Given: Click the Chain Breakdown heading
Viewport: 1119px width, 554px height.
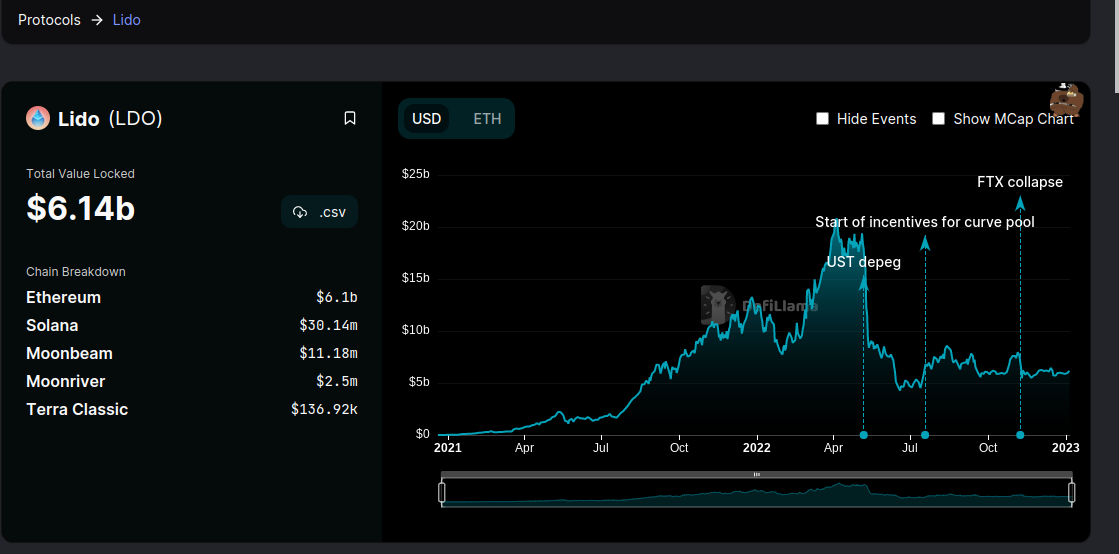Looking at the screenshot, I should pyautogui.click(x=76, y=271).
